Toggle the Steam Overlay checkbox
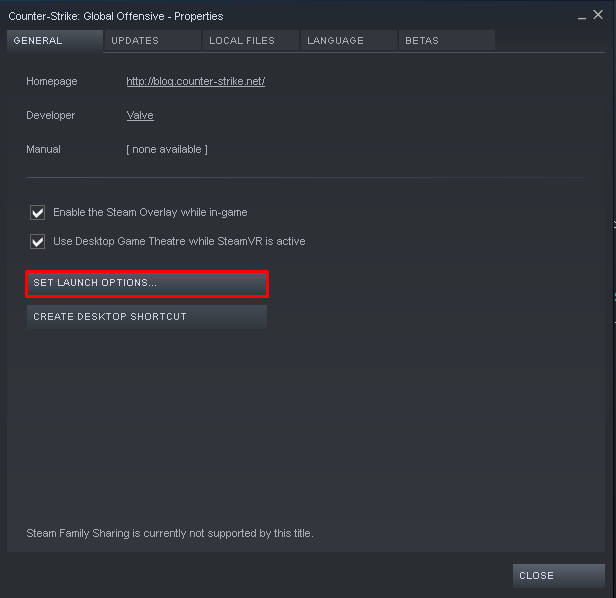The height and width of the screenshot is (598, 616). click(38, 212)
